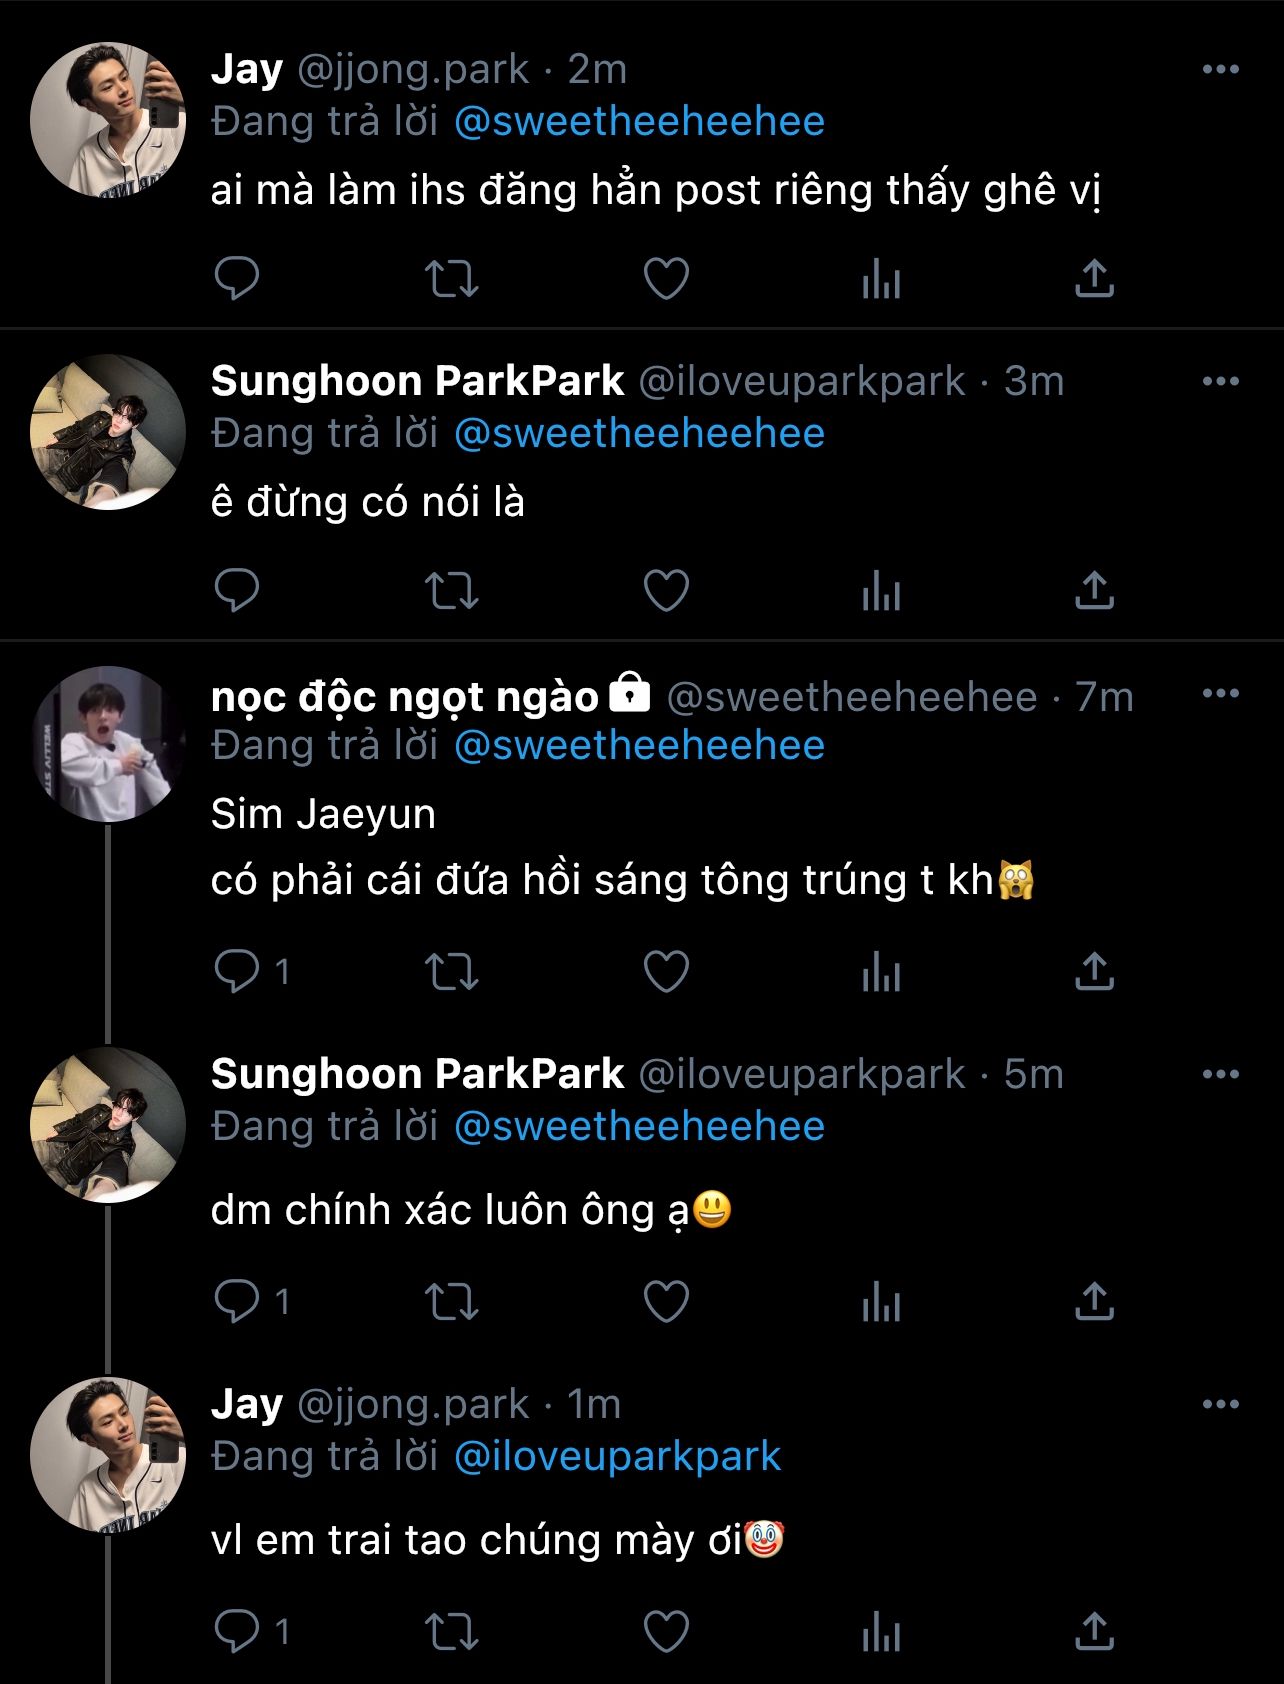The image size is (1284, 1684).
Task: Like Jay's tweet posted 2m ago
Action: click(x=666, y=279)
